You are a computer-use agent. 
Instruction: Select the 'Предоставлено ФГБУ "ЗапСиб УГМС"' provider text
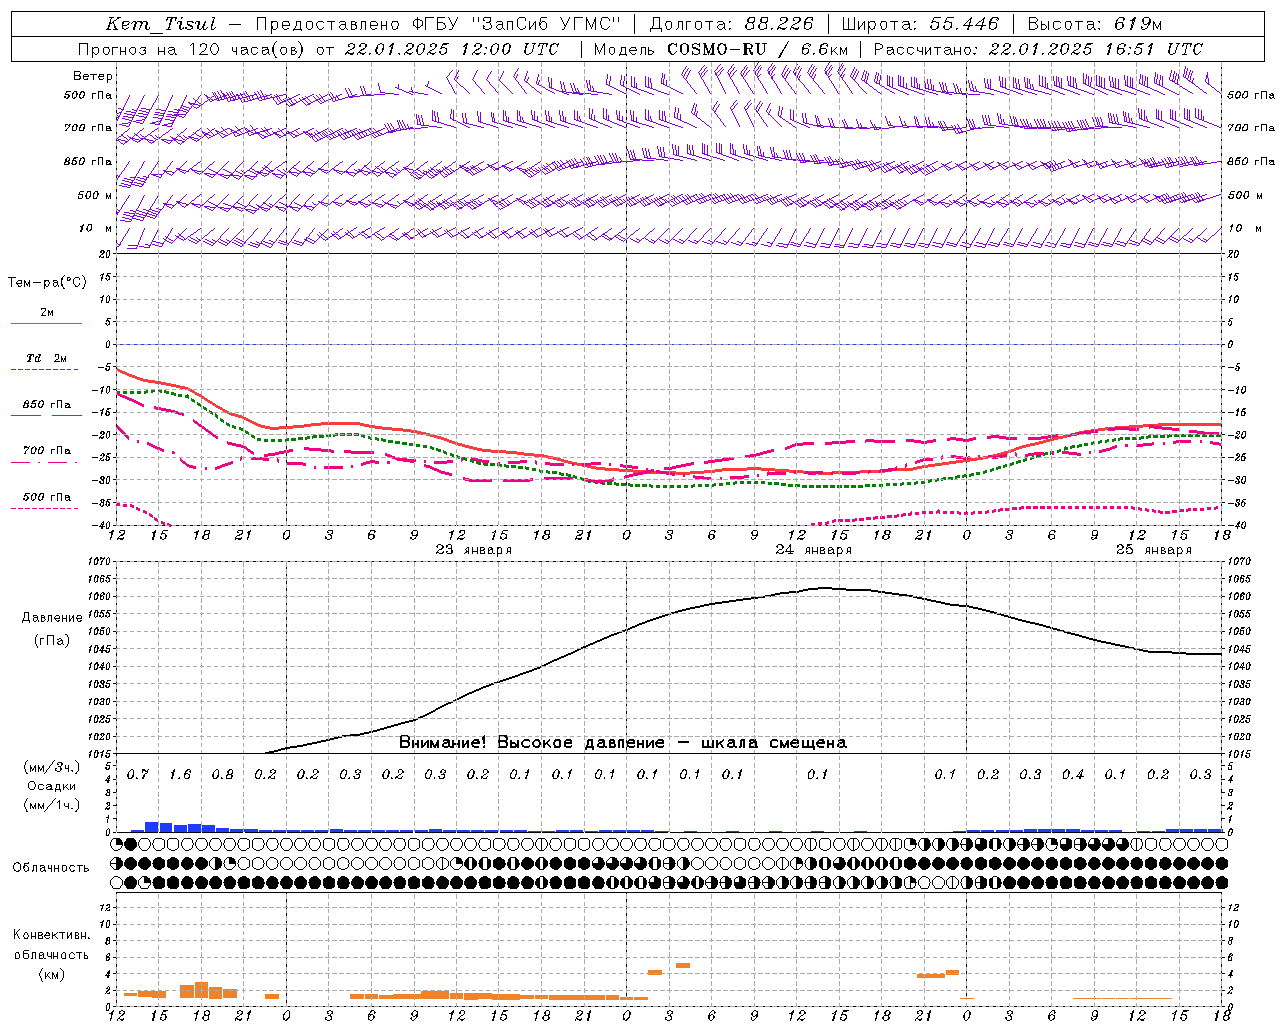pos(440,24)
